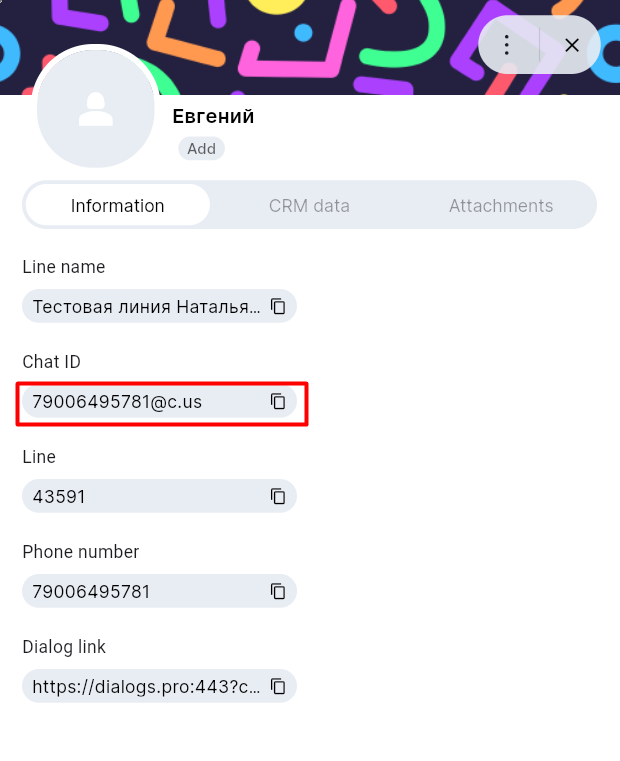Switch to the Attachments tab
Screen dimensions: 620x761
(500, 206)
